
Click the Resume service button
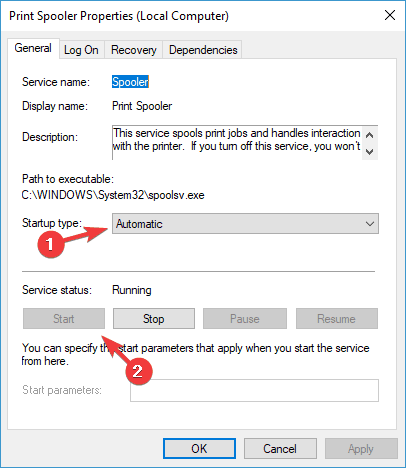point(337,319)
